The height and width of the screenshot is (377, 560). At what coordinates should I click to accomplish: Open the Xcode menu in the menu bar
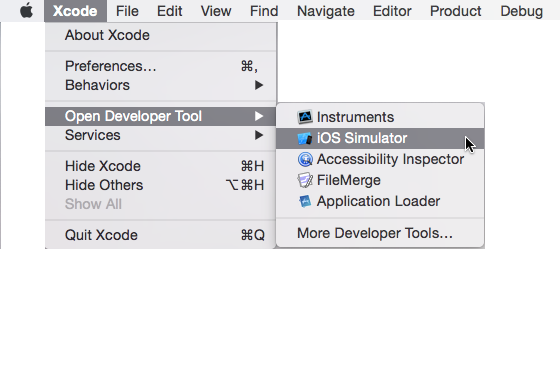pyautogui.click(x=75, y=11)
